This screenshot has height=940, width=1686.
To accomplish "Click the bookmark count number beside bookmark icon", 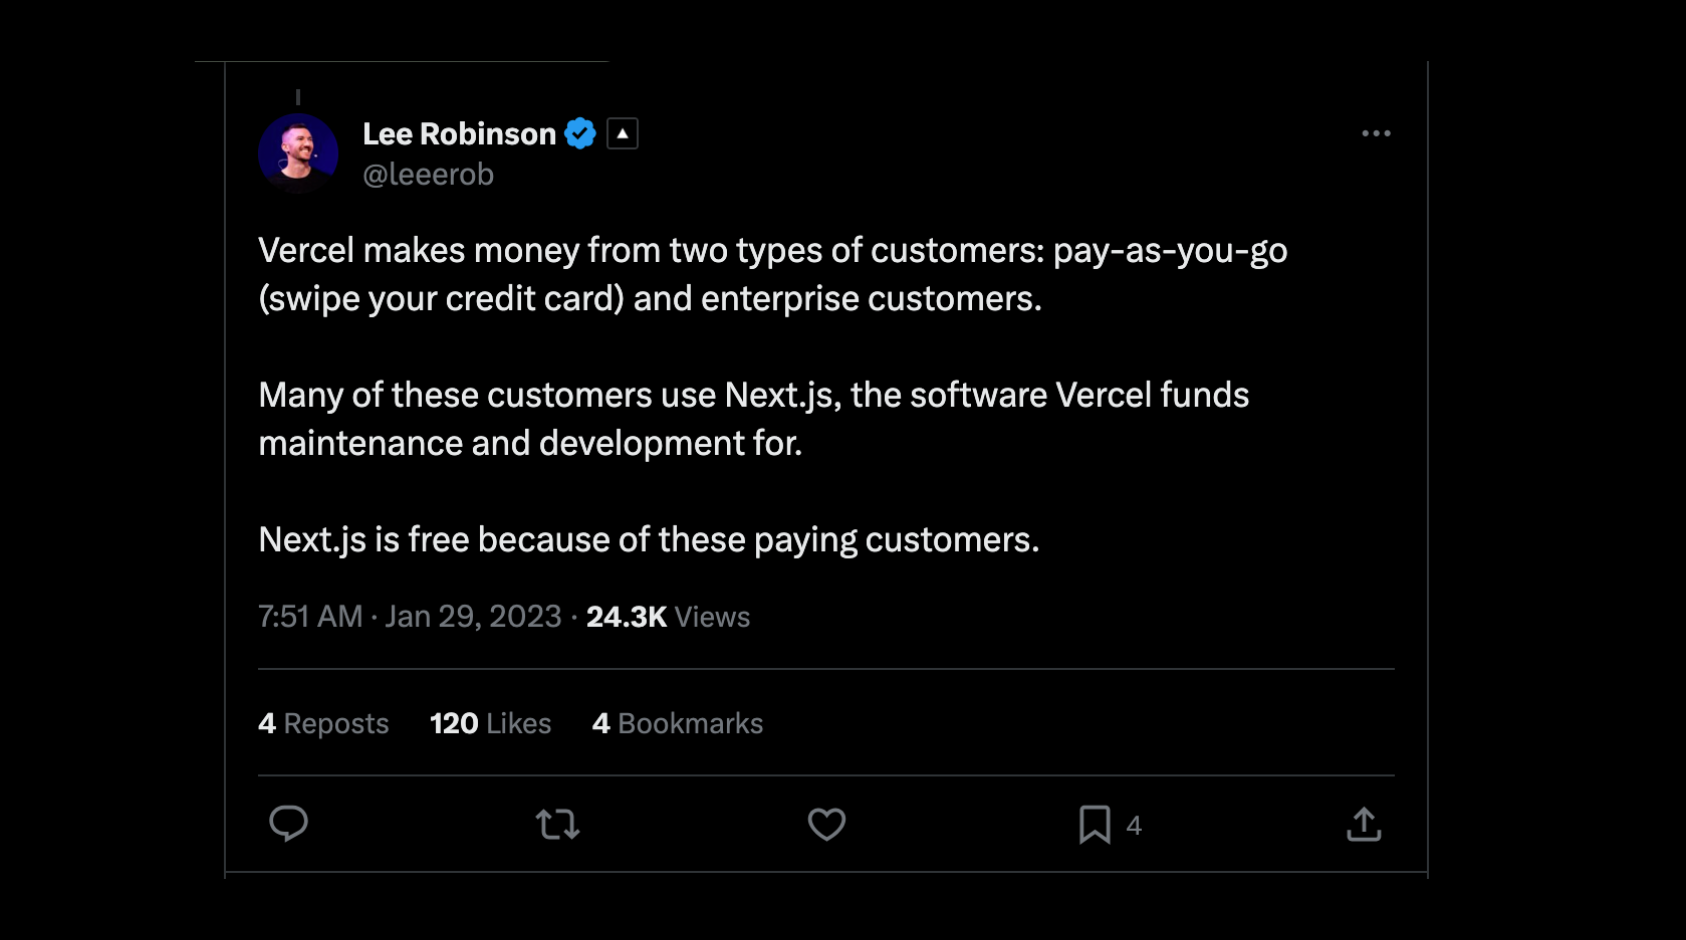I will (x=1134, y=826).
